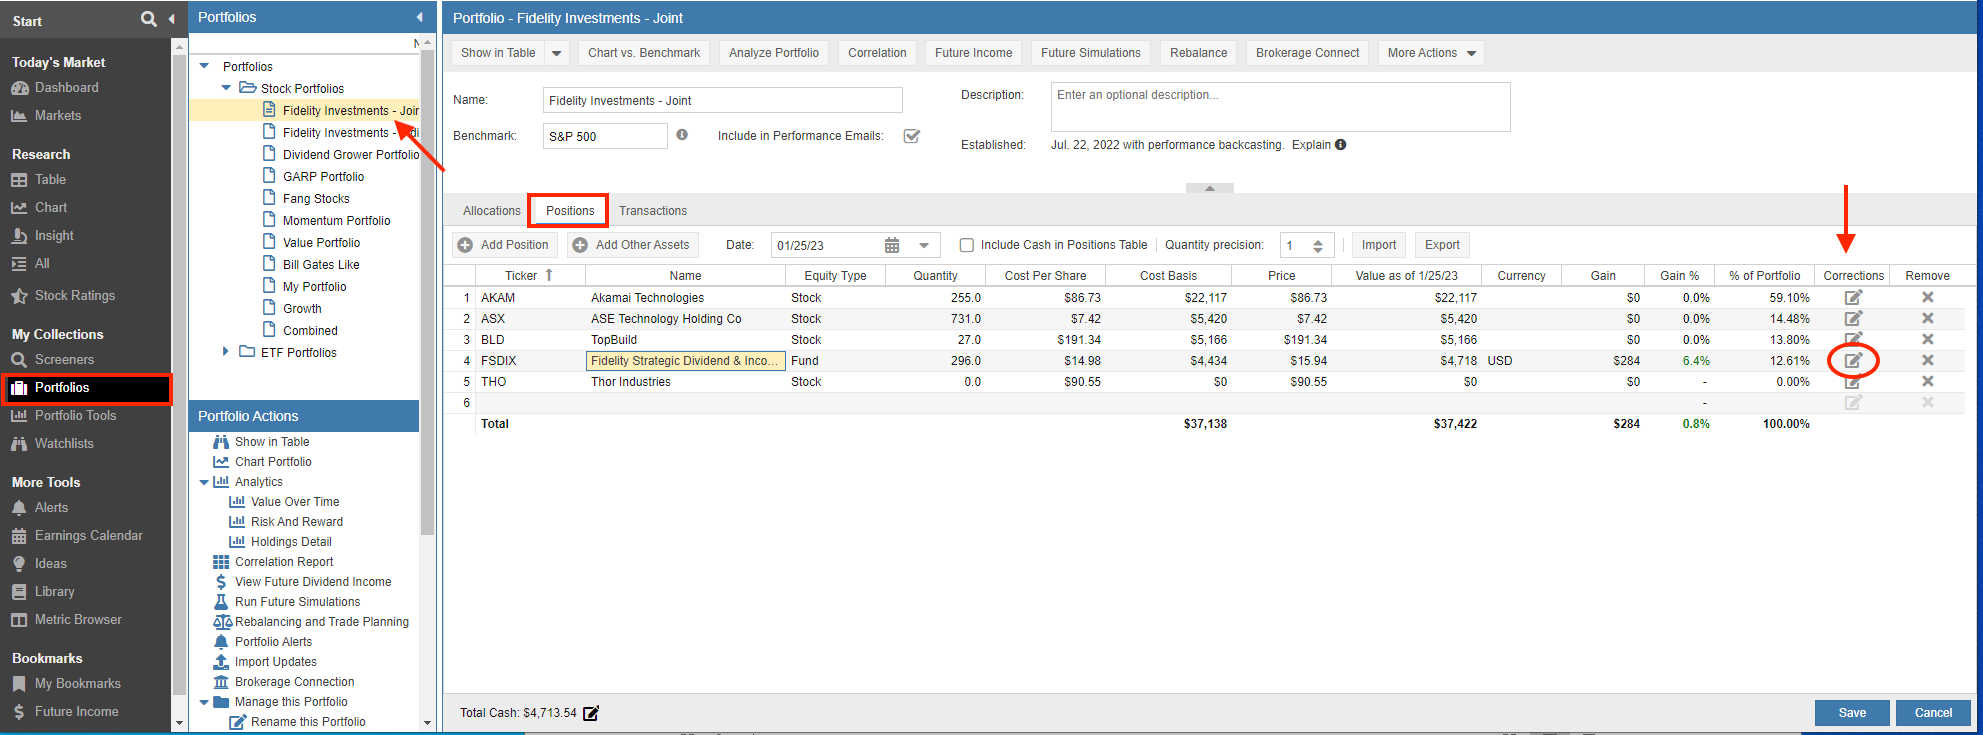
Task: Click the search magnifier icon in Start bar
Action: click(149, 19)
